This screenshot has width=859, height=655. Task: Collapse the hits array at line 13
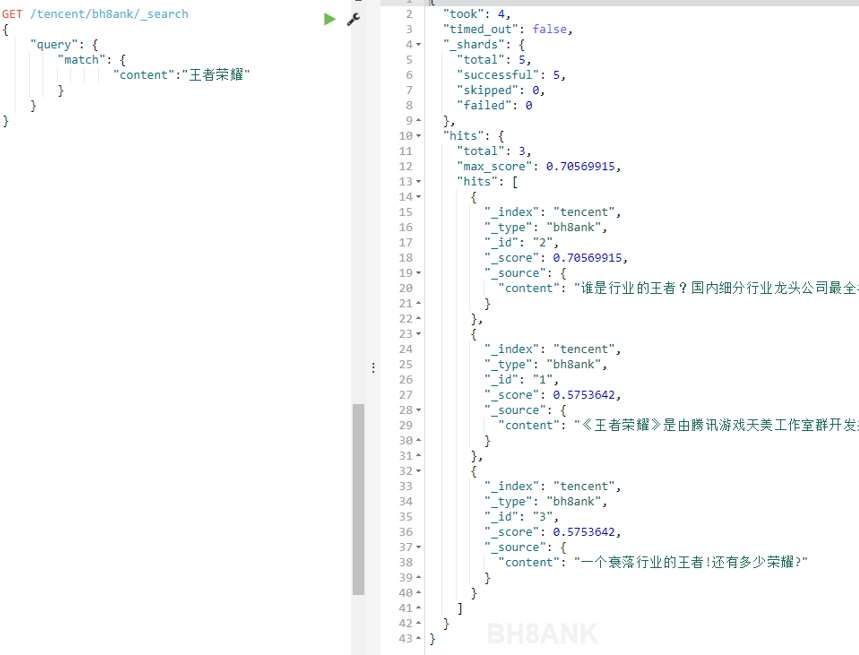point(419,181)
